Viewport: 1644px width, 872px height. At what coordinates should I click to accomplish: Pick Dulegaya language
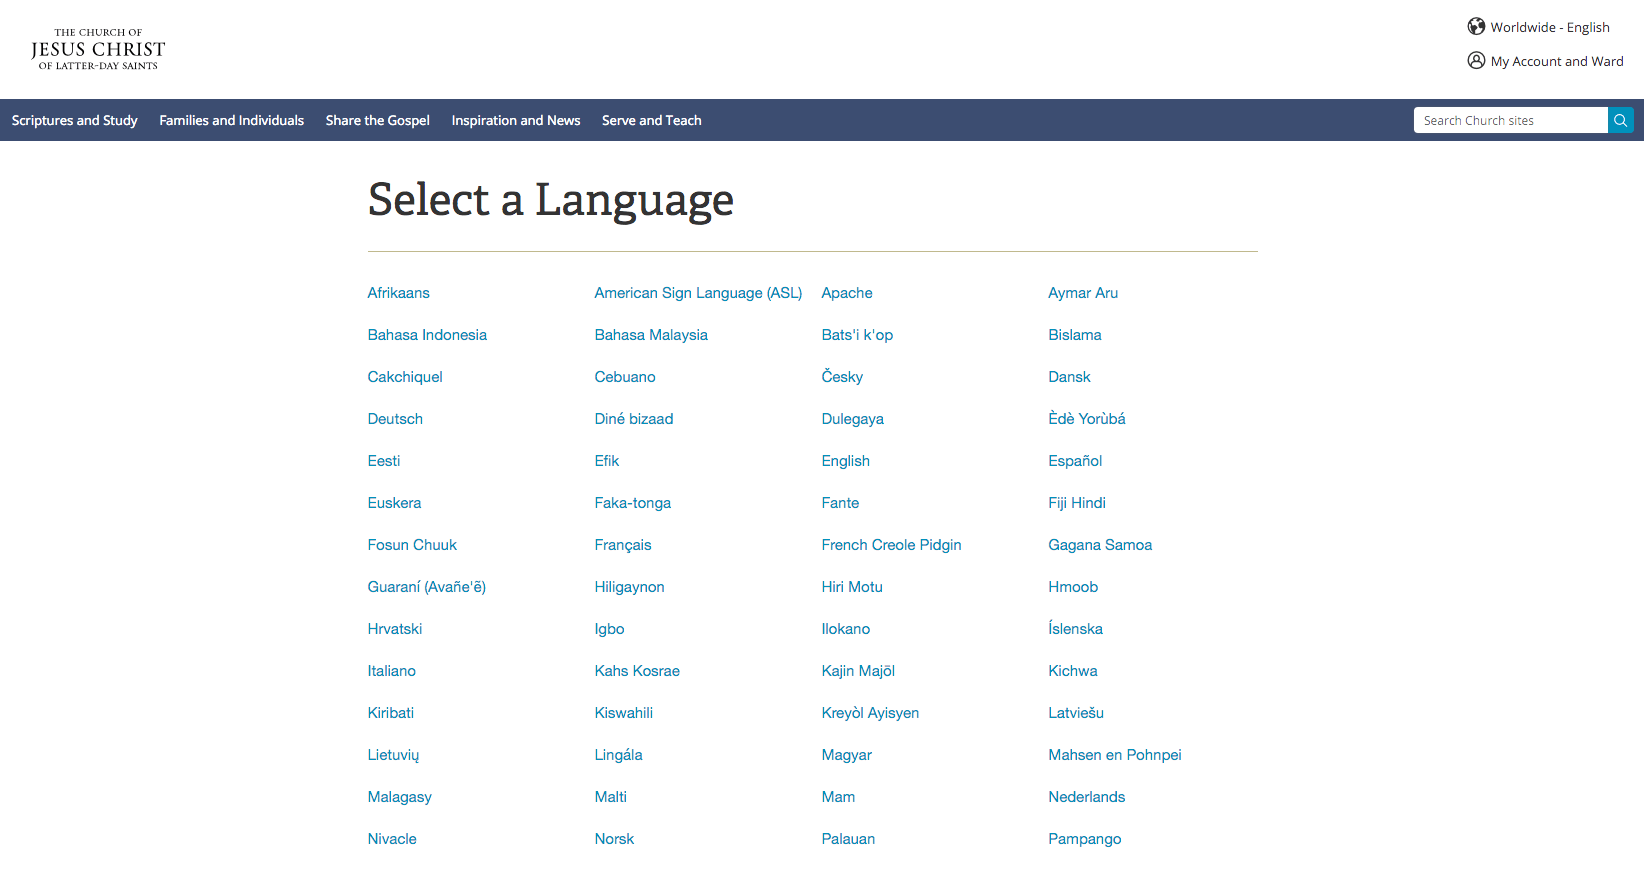coord(853,419)
